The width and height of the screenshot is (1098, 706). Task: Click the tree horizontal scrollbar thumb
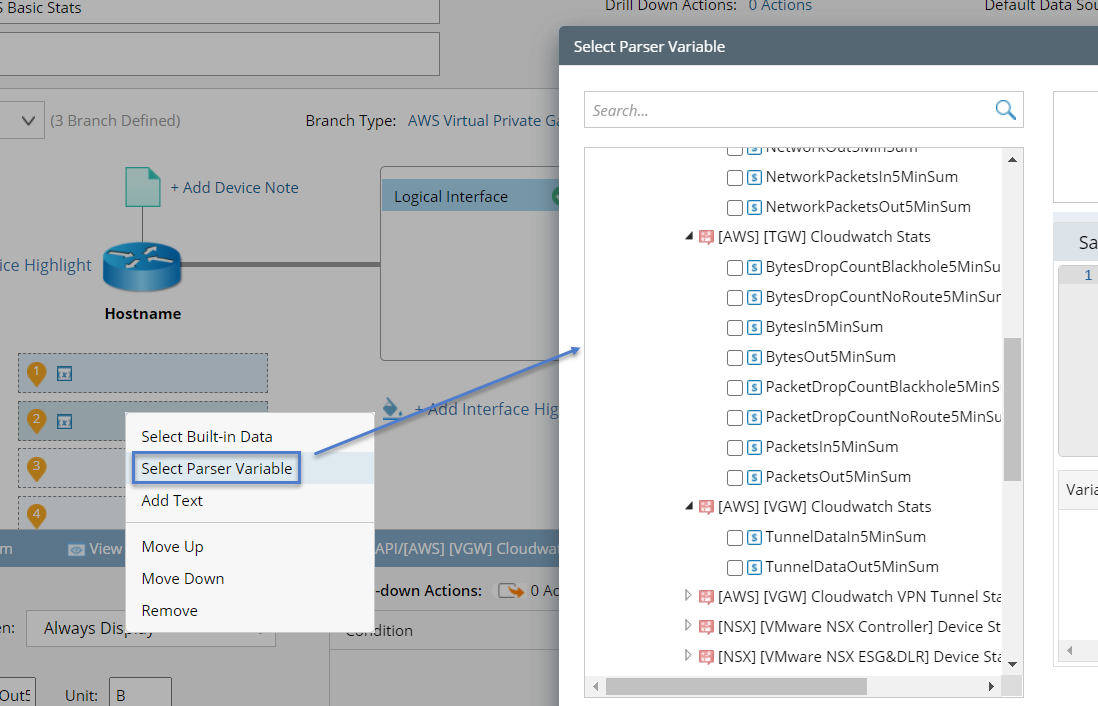736,686
